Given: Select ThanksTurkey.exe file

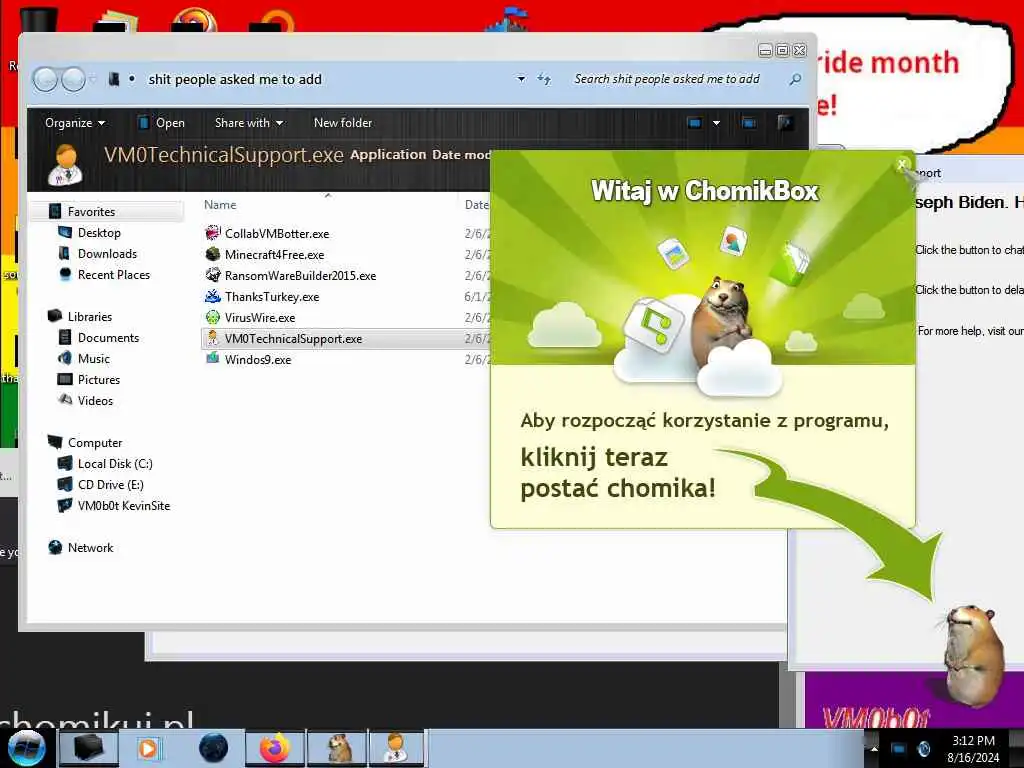Looking at the screenshot, I should click(272, 296).
